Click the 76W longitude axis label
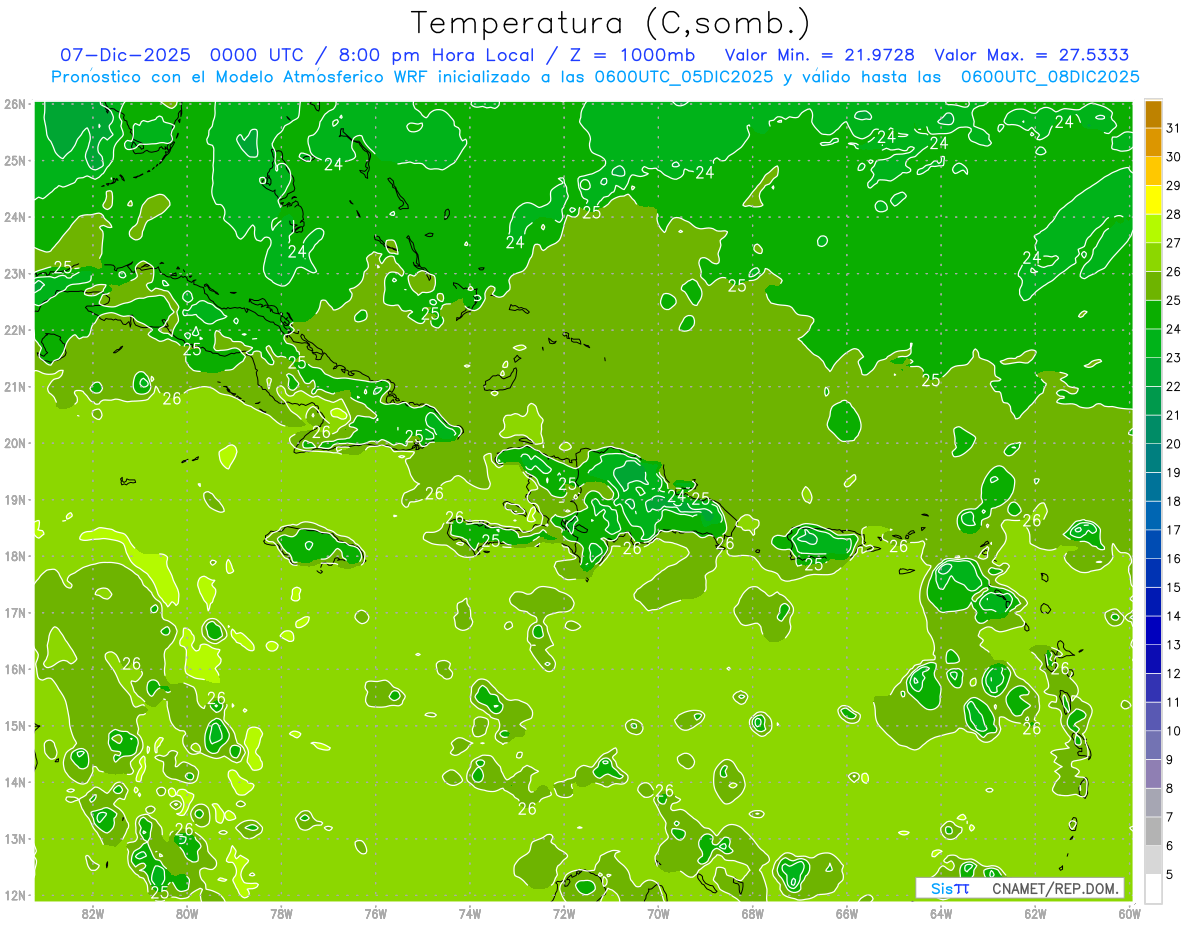This screenshot has width=1200, height=927. pos(375,913)
